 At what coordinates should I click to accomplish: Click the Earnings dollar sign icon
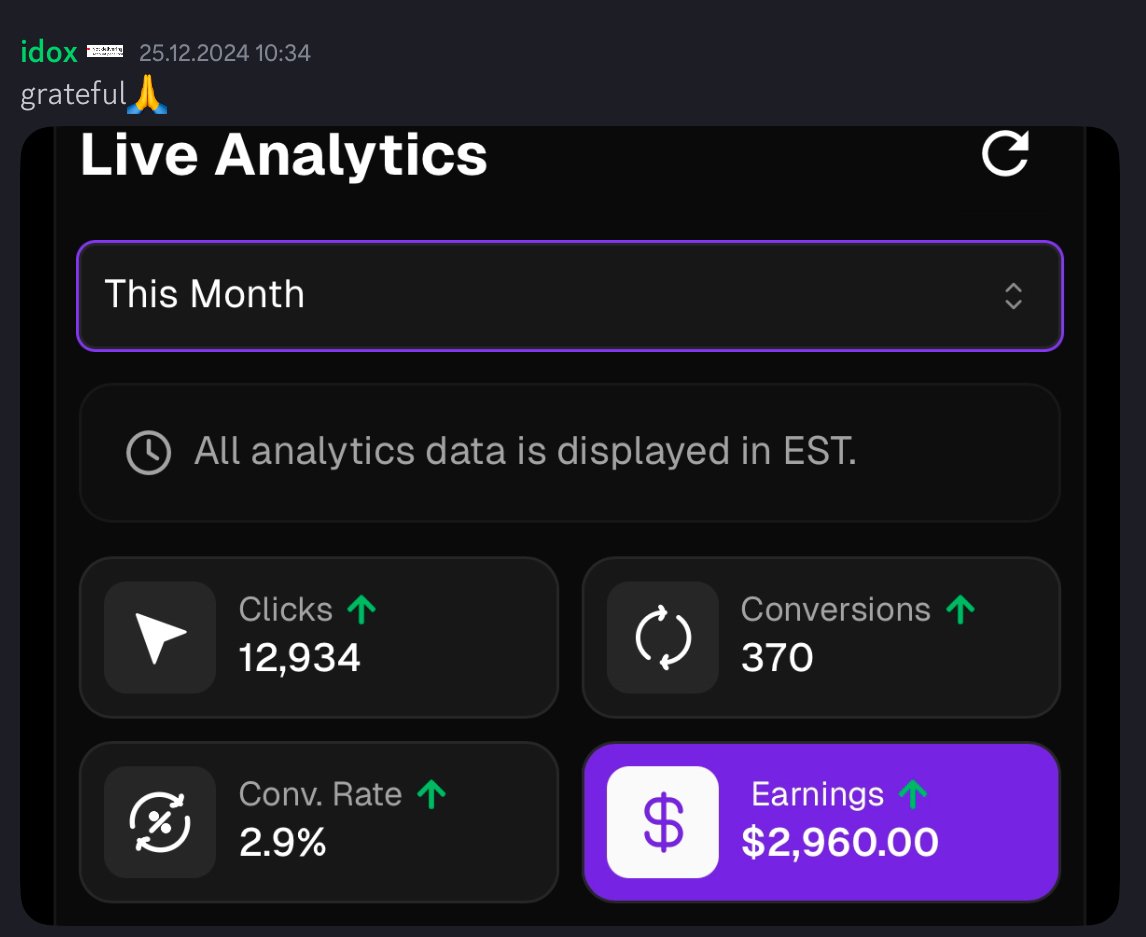(x=663, y=822)
